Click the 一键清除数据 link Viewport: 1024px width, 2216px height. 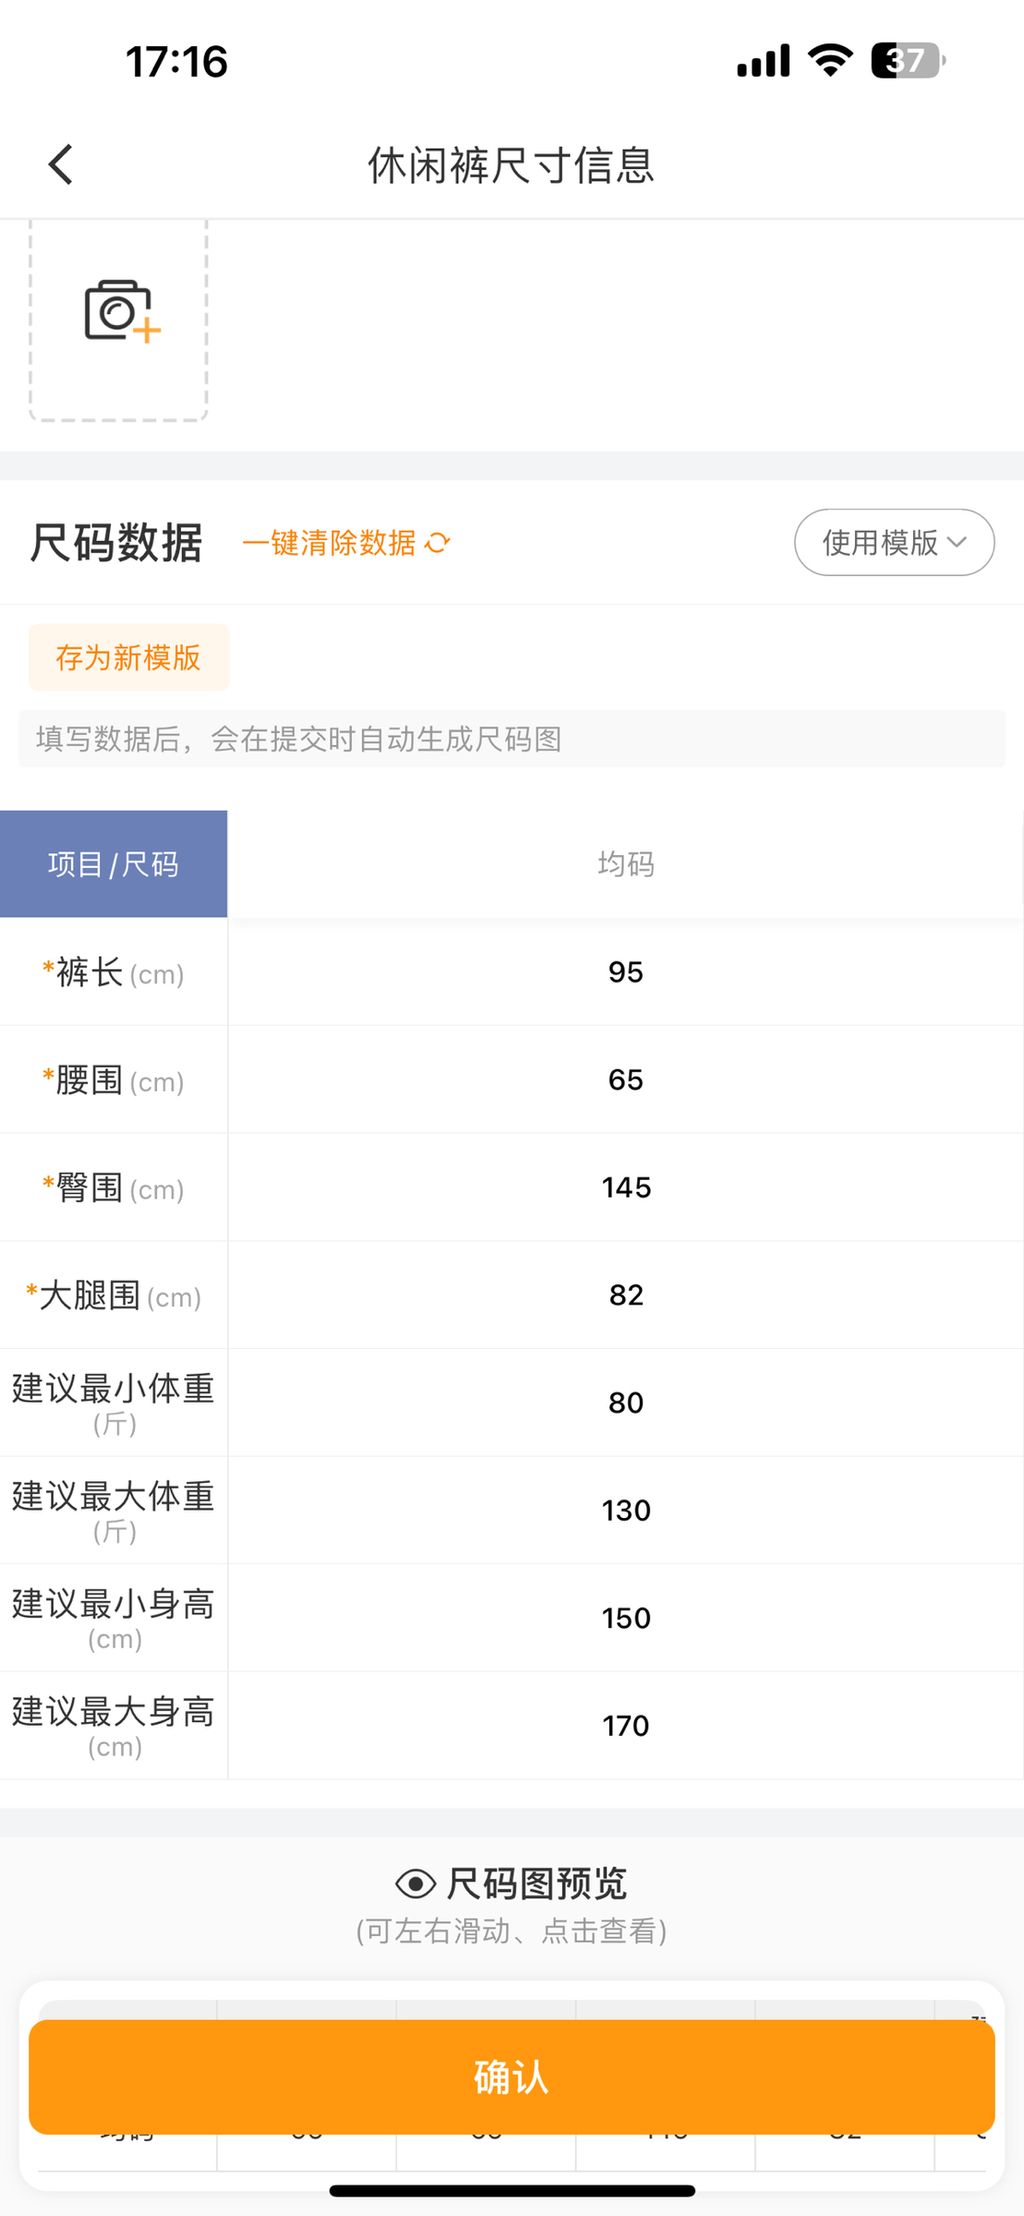(329, 543)
